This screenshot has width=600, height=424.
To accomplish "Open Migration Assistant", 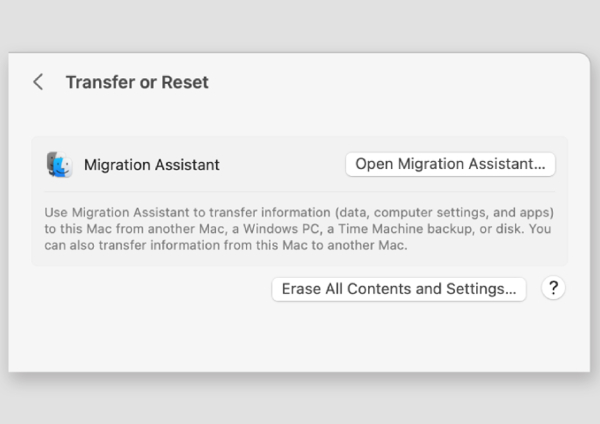I will (x=450, y=164).
